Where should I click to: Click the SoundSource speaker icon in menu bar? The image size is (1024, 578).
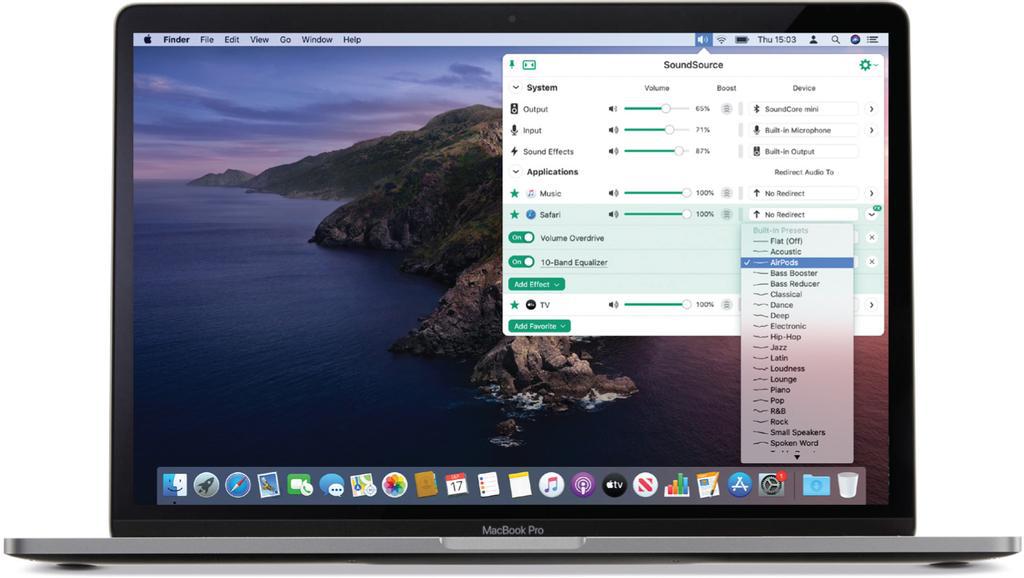point(702,40)
